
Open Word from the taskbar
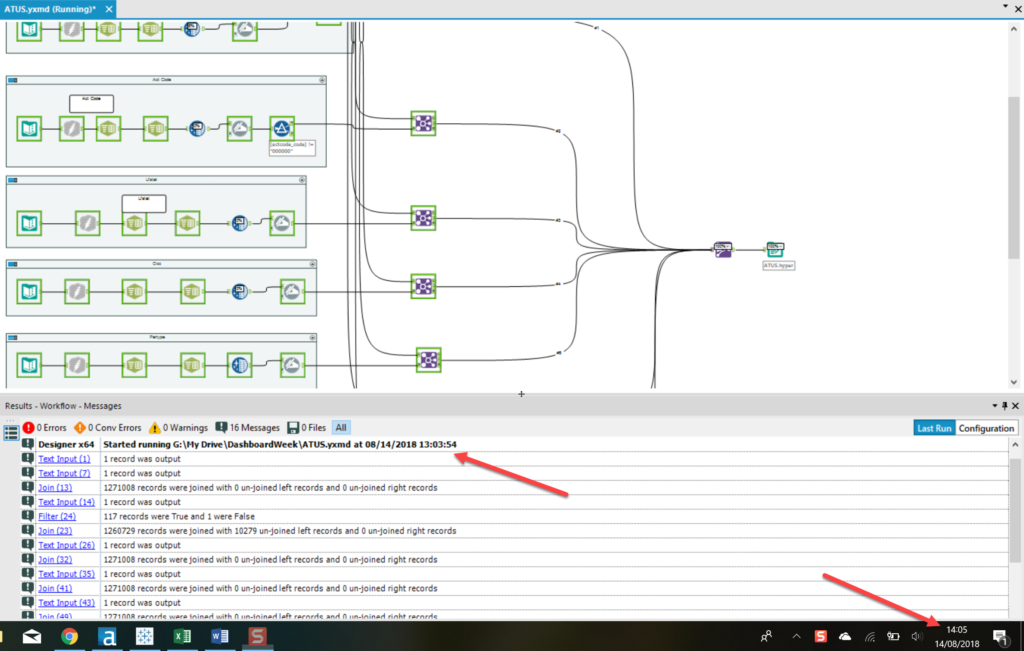coord(220,636)
